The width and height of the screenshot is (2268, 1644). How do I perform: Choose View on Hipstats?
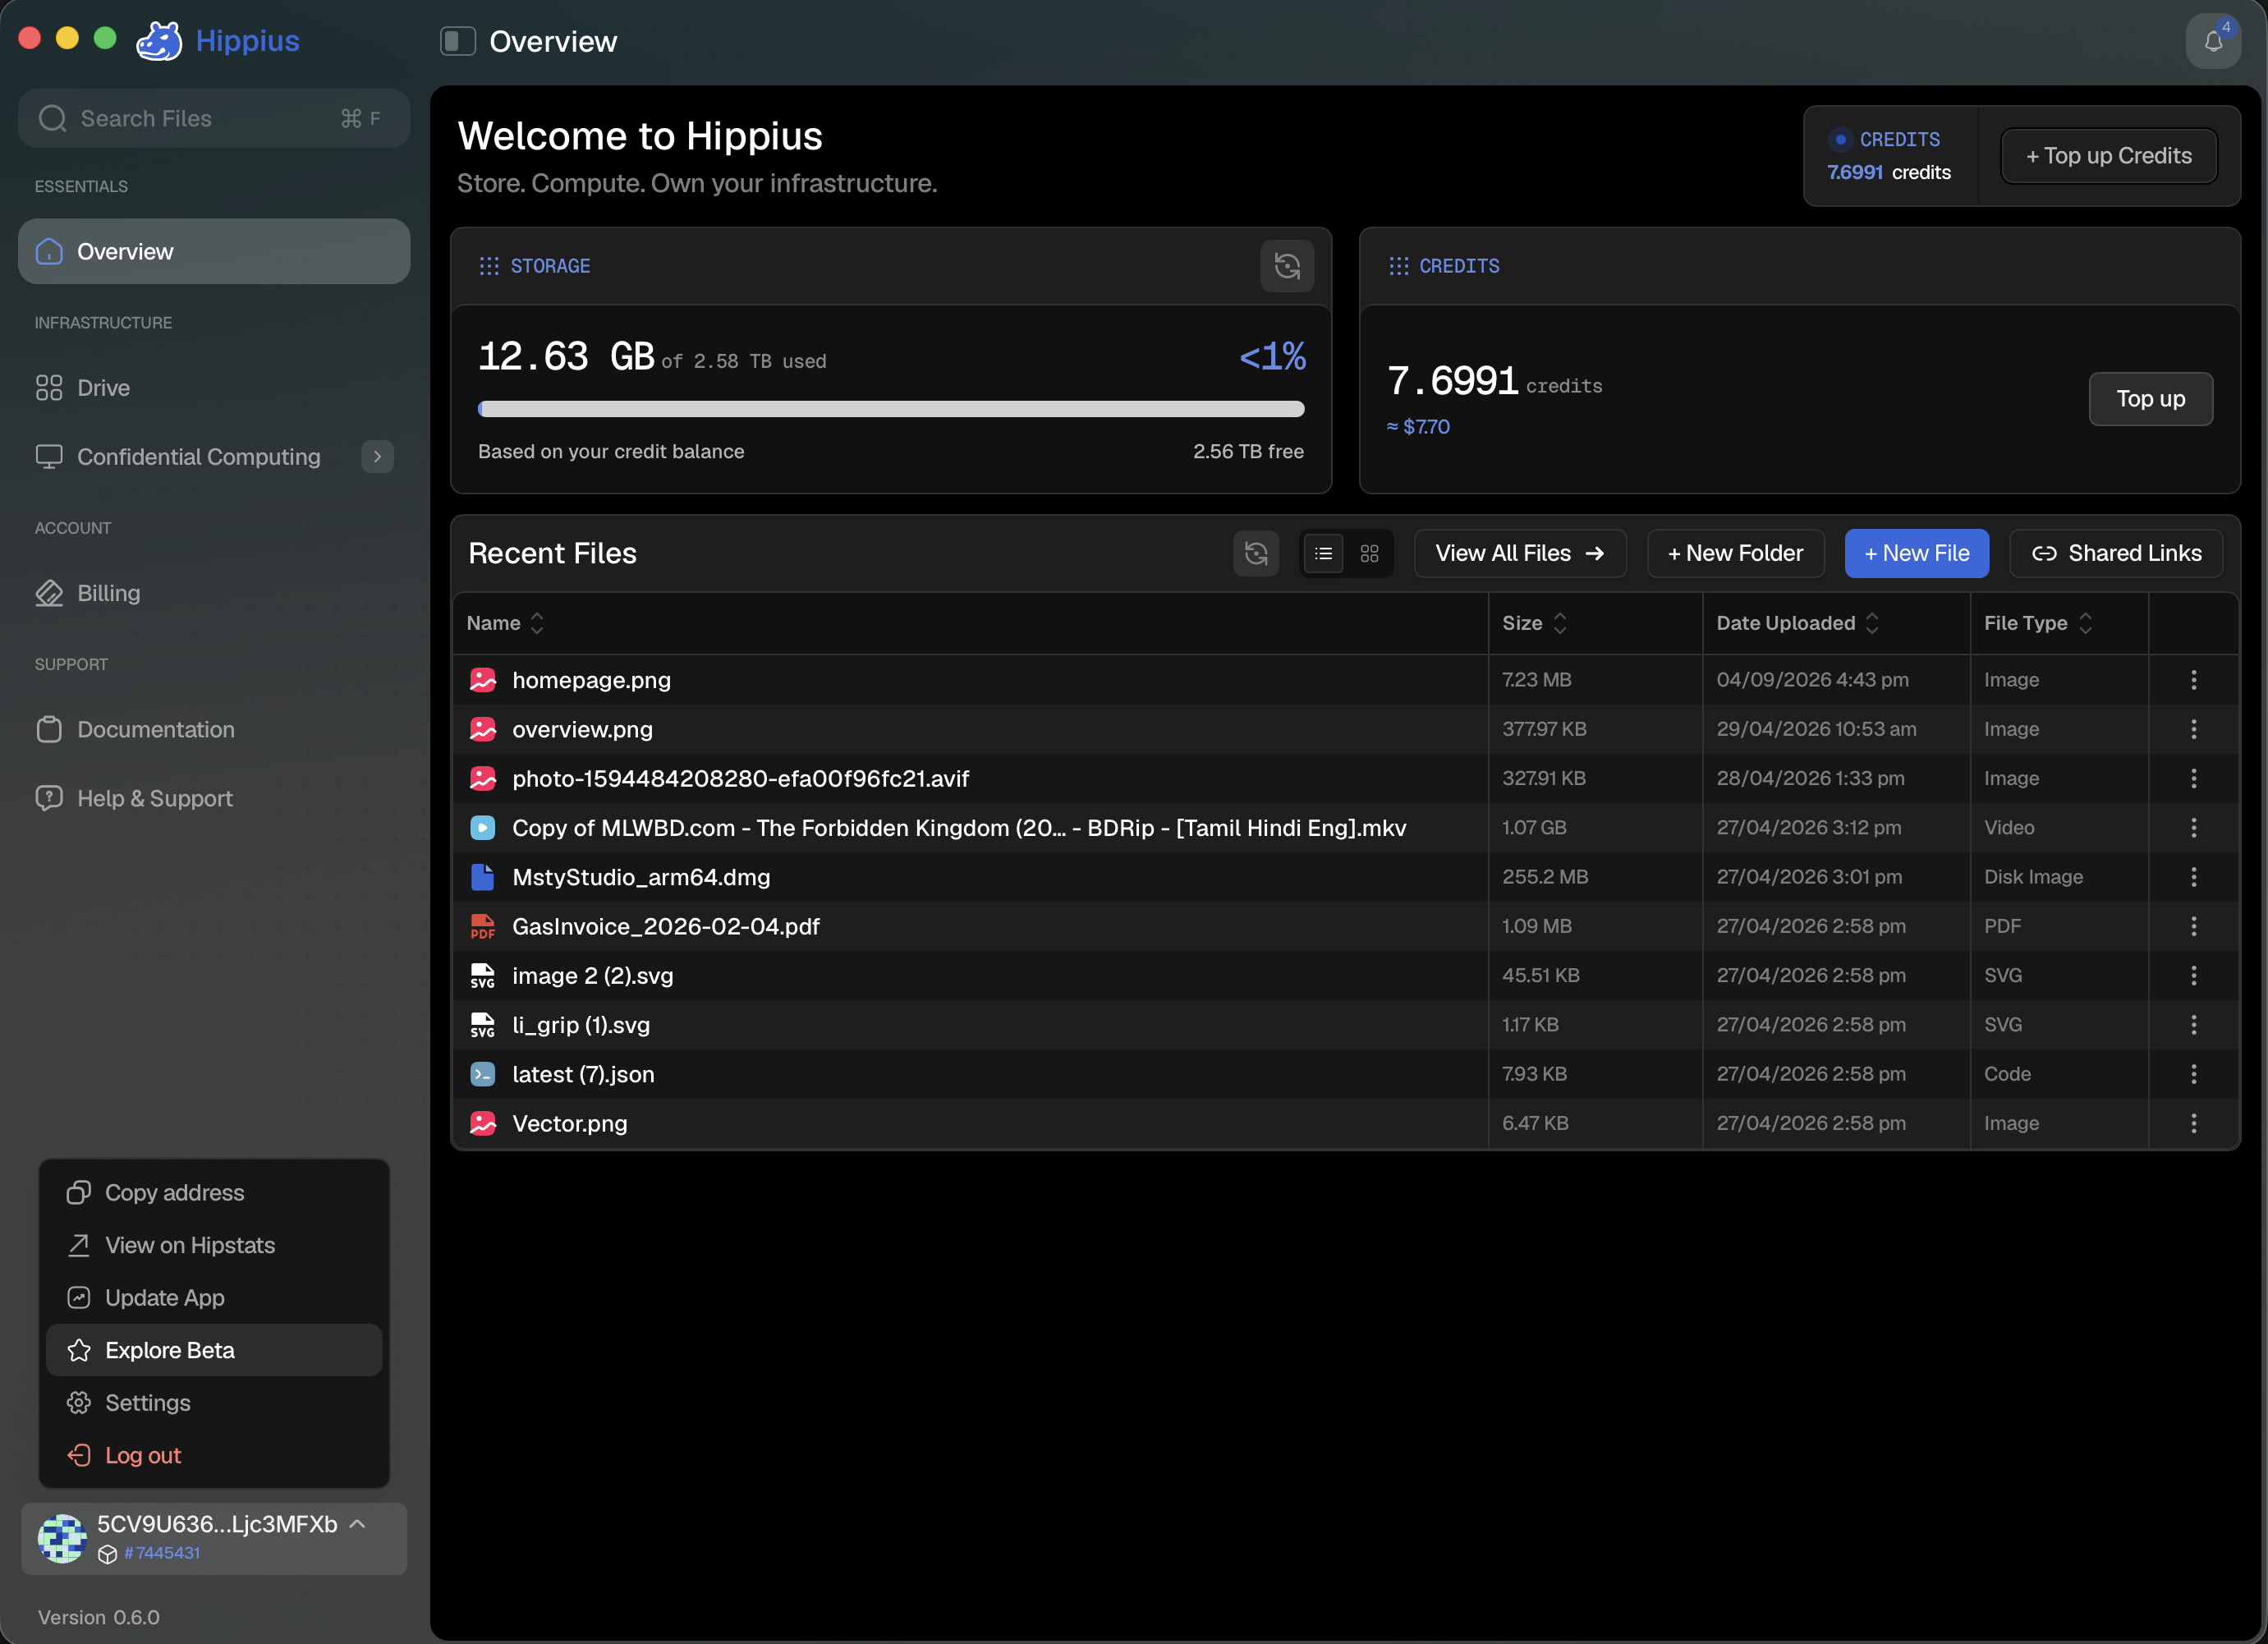tap(214, 1245)
